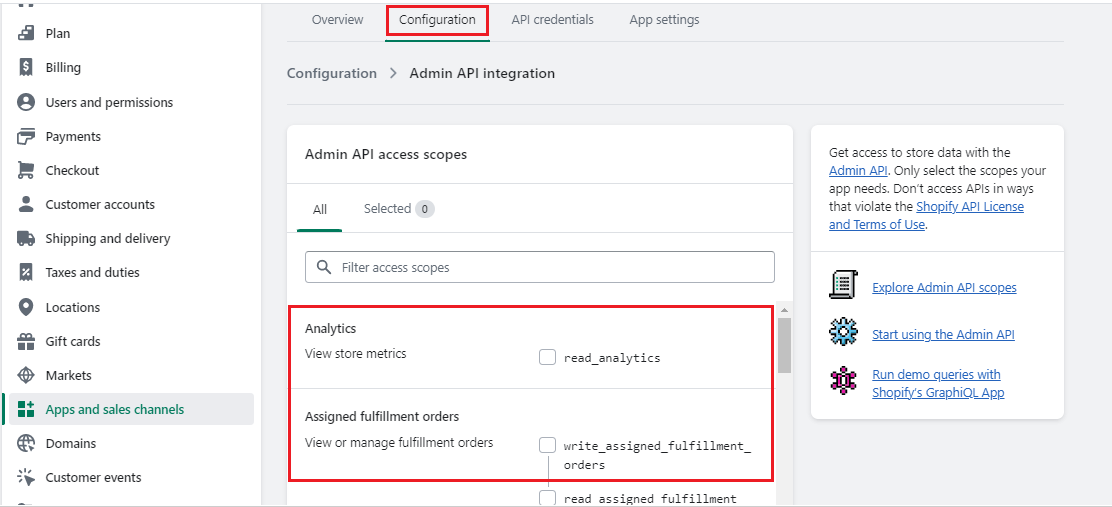The width and height of the screenshot is (1112, 507).
Task: Open the API credentials tab
Action: (552, 20)
